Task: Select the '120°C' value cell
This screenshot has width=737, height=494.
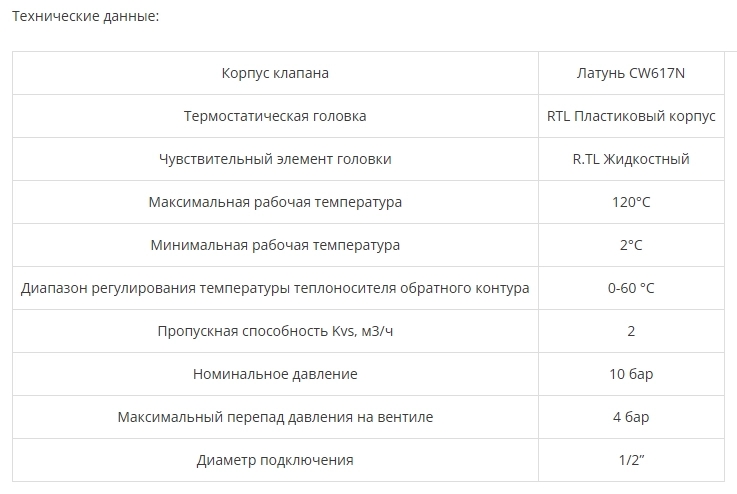Action: [x=631, y=202]
